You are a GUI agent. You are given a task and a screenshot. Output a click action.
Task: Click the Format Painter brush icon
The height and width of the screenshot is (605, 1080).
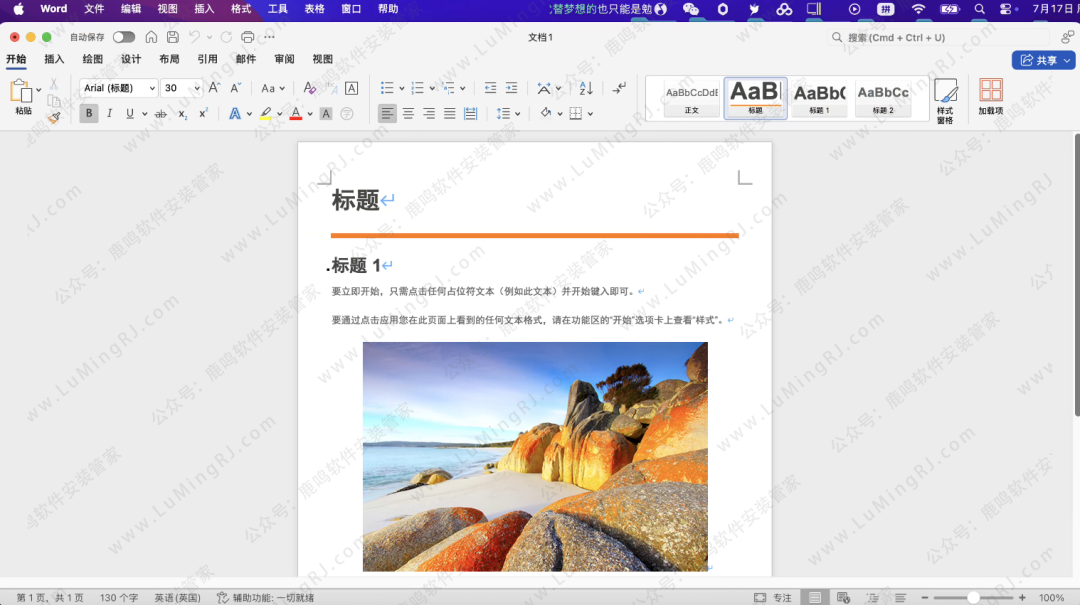(x=54, y=117)
